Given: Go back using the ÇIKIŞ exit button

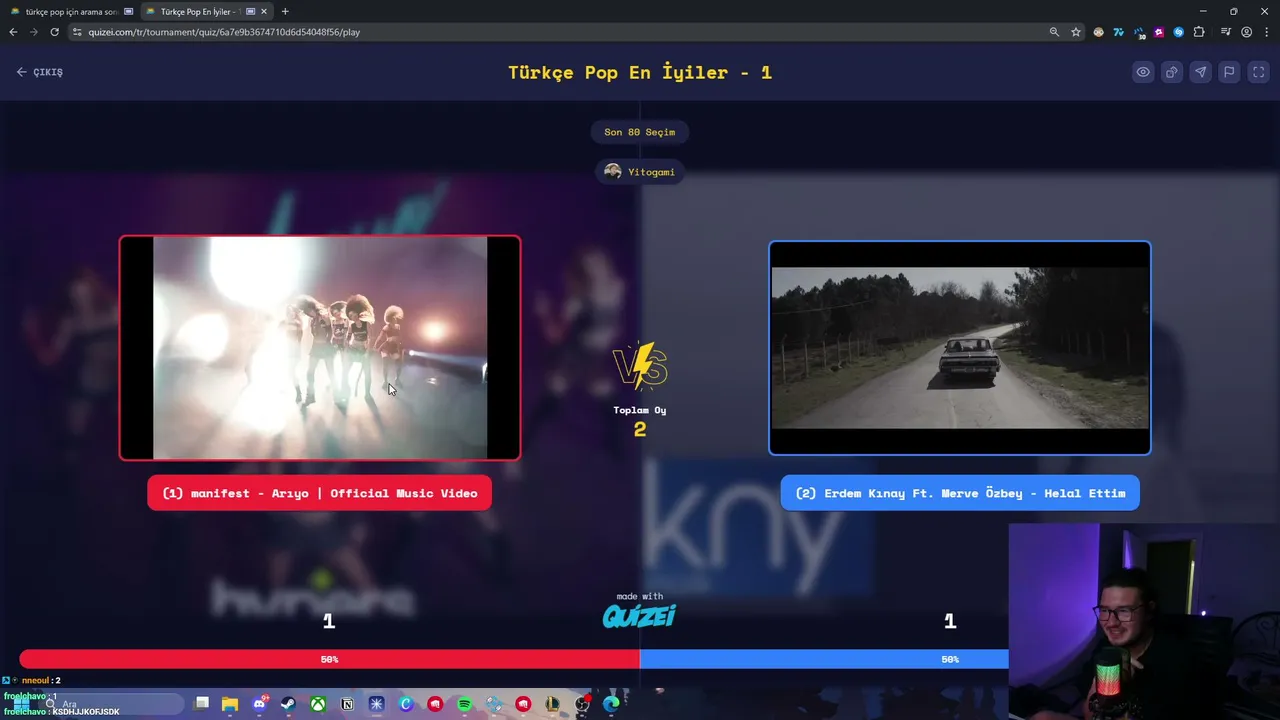Looking at the screenshot, I should (40, 72).
